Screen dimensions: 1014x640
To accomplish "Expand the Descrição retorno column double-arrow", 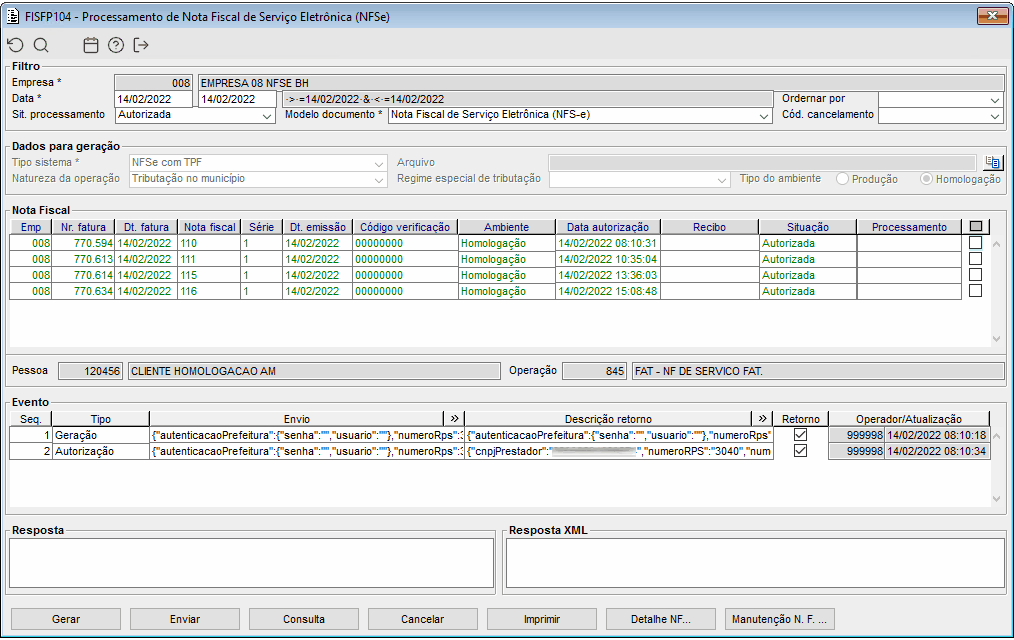I will pyautogui.click(x=763, y=419).
